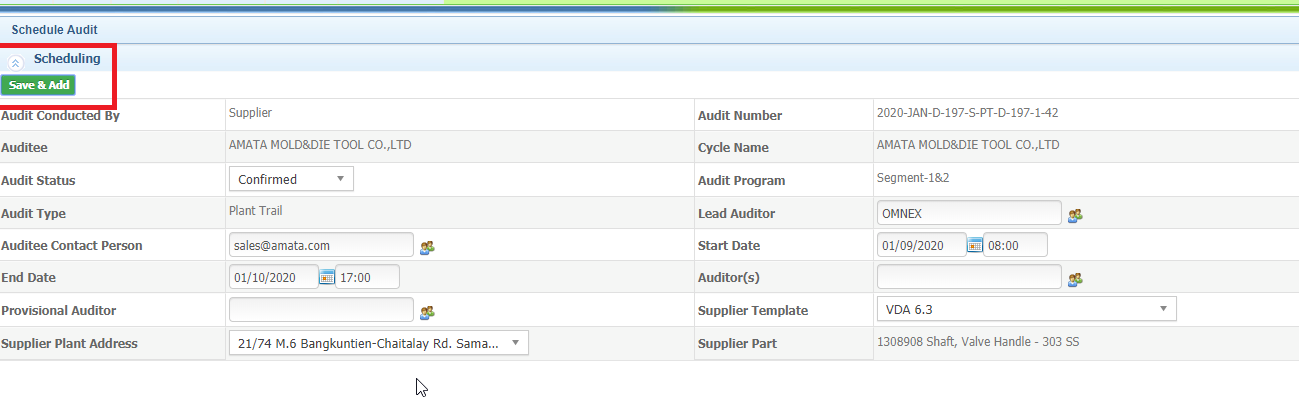Image resolution: width=1299 pixels, height=412 pixels.
Task: Click the Start Date 01/09/2020 field
Action: pyautogui.click(x=922, y=245)
